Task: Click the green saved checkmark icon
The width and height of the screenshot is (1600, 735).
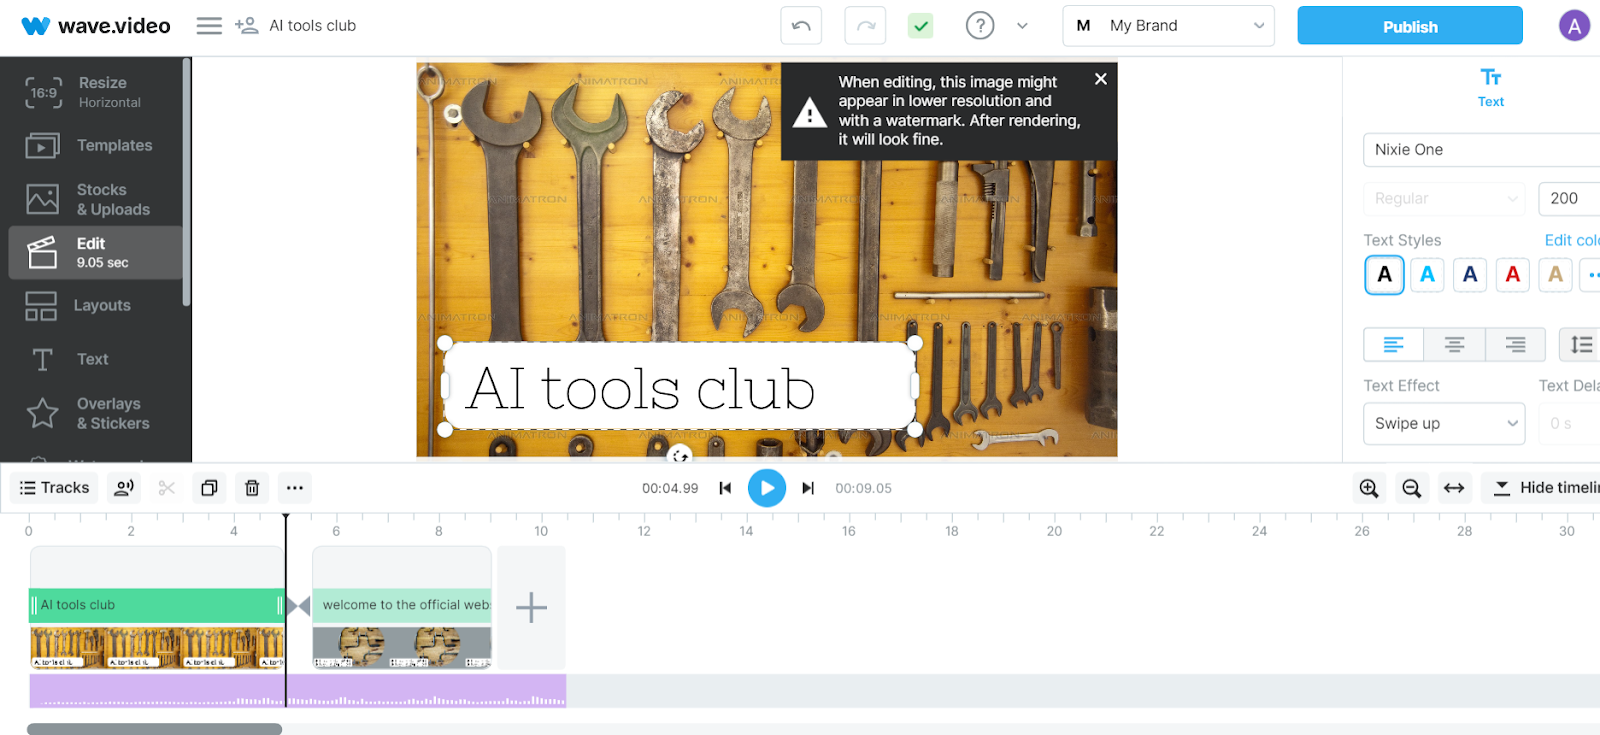Action: tap(921, 26)
